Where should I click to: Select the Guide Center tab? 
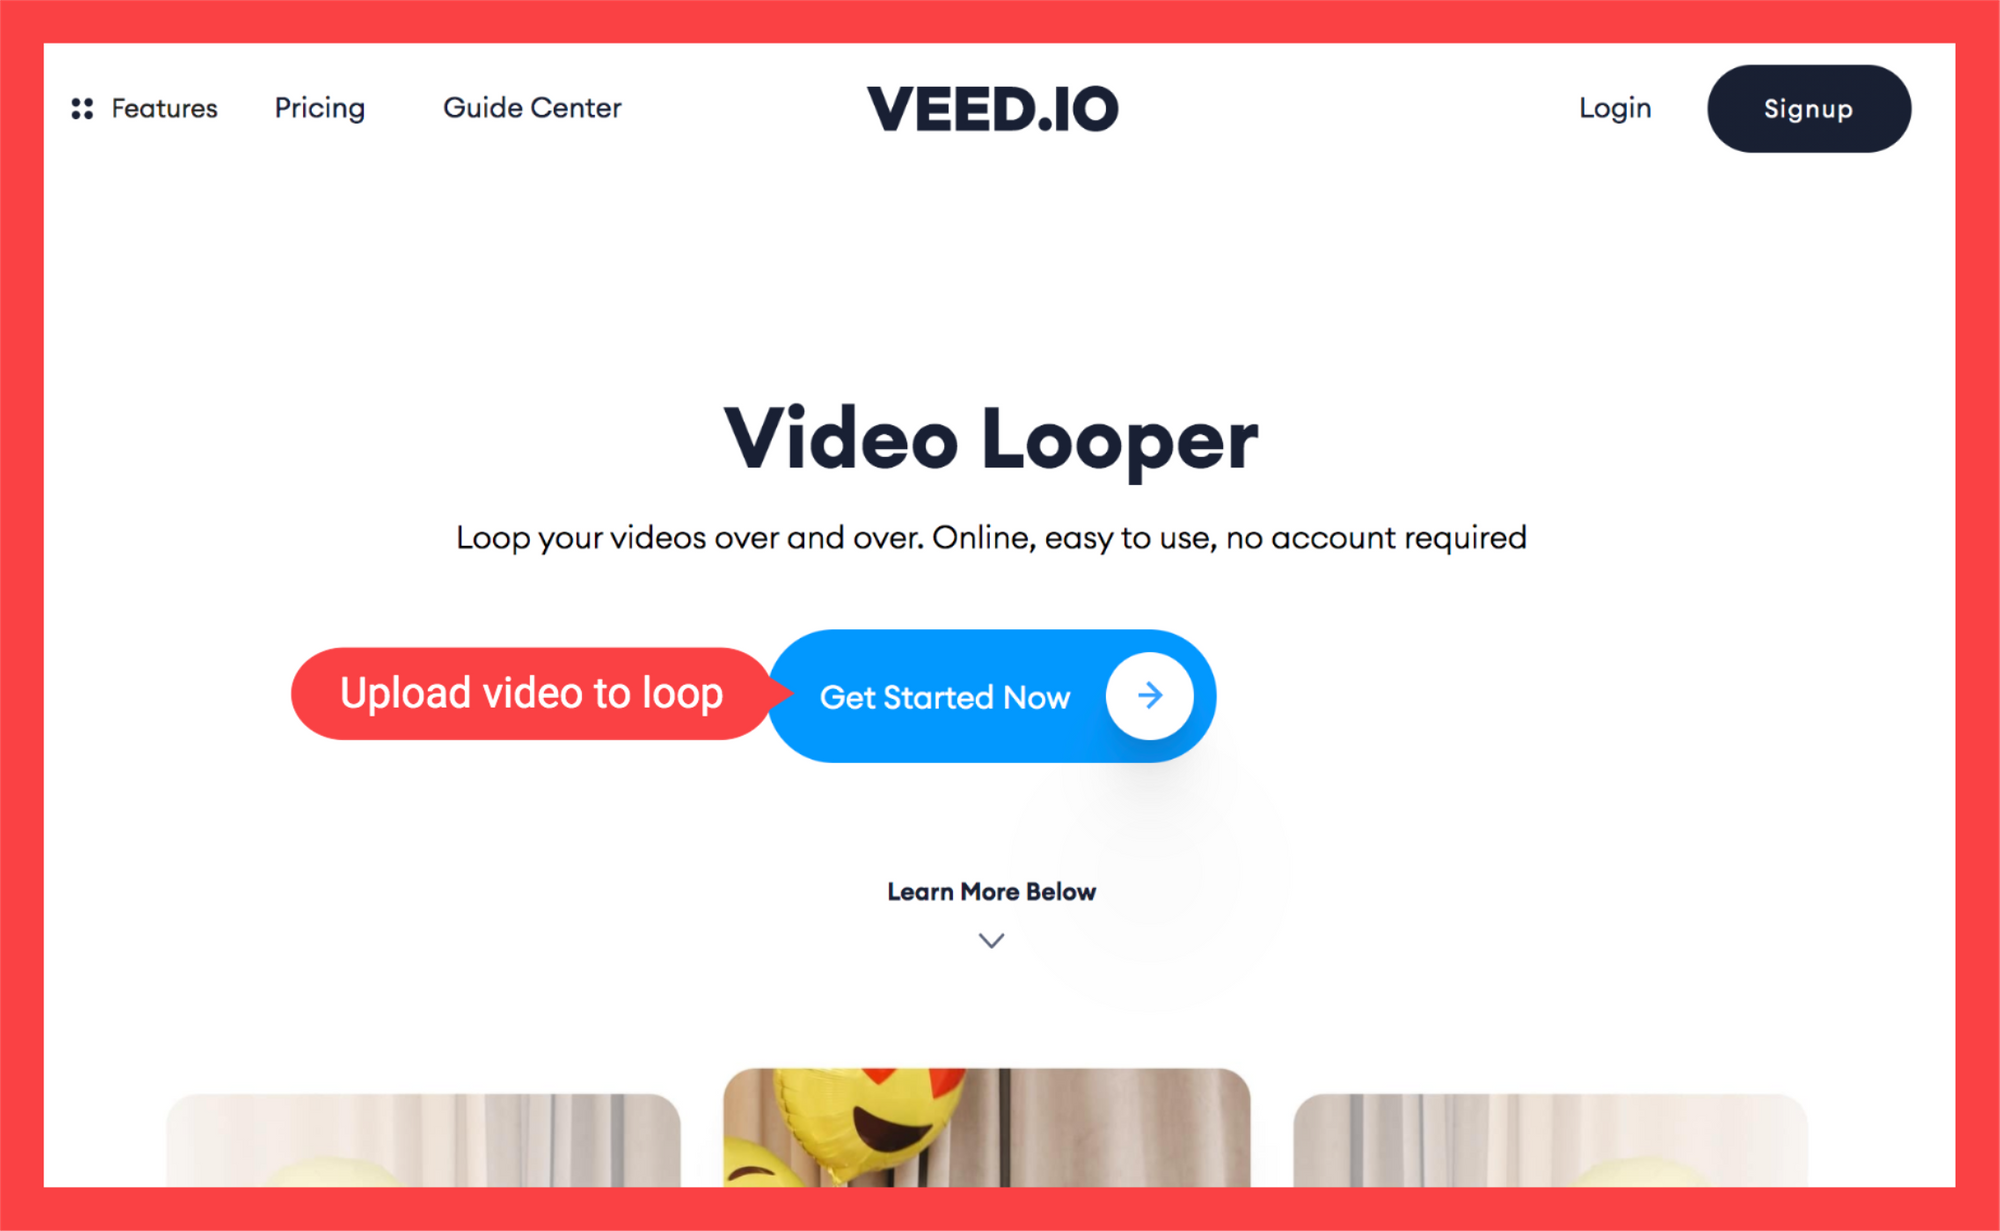pos(529,107)
